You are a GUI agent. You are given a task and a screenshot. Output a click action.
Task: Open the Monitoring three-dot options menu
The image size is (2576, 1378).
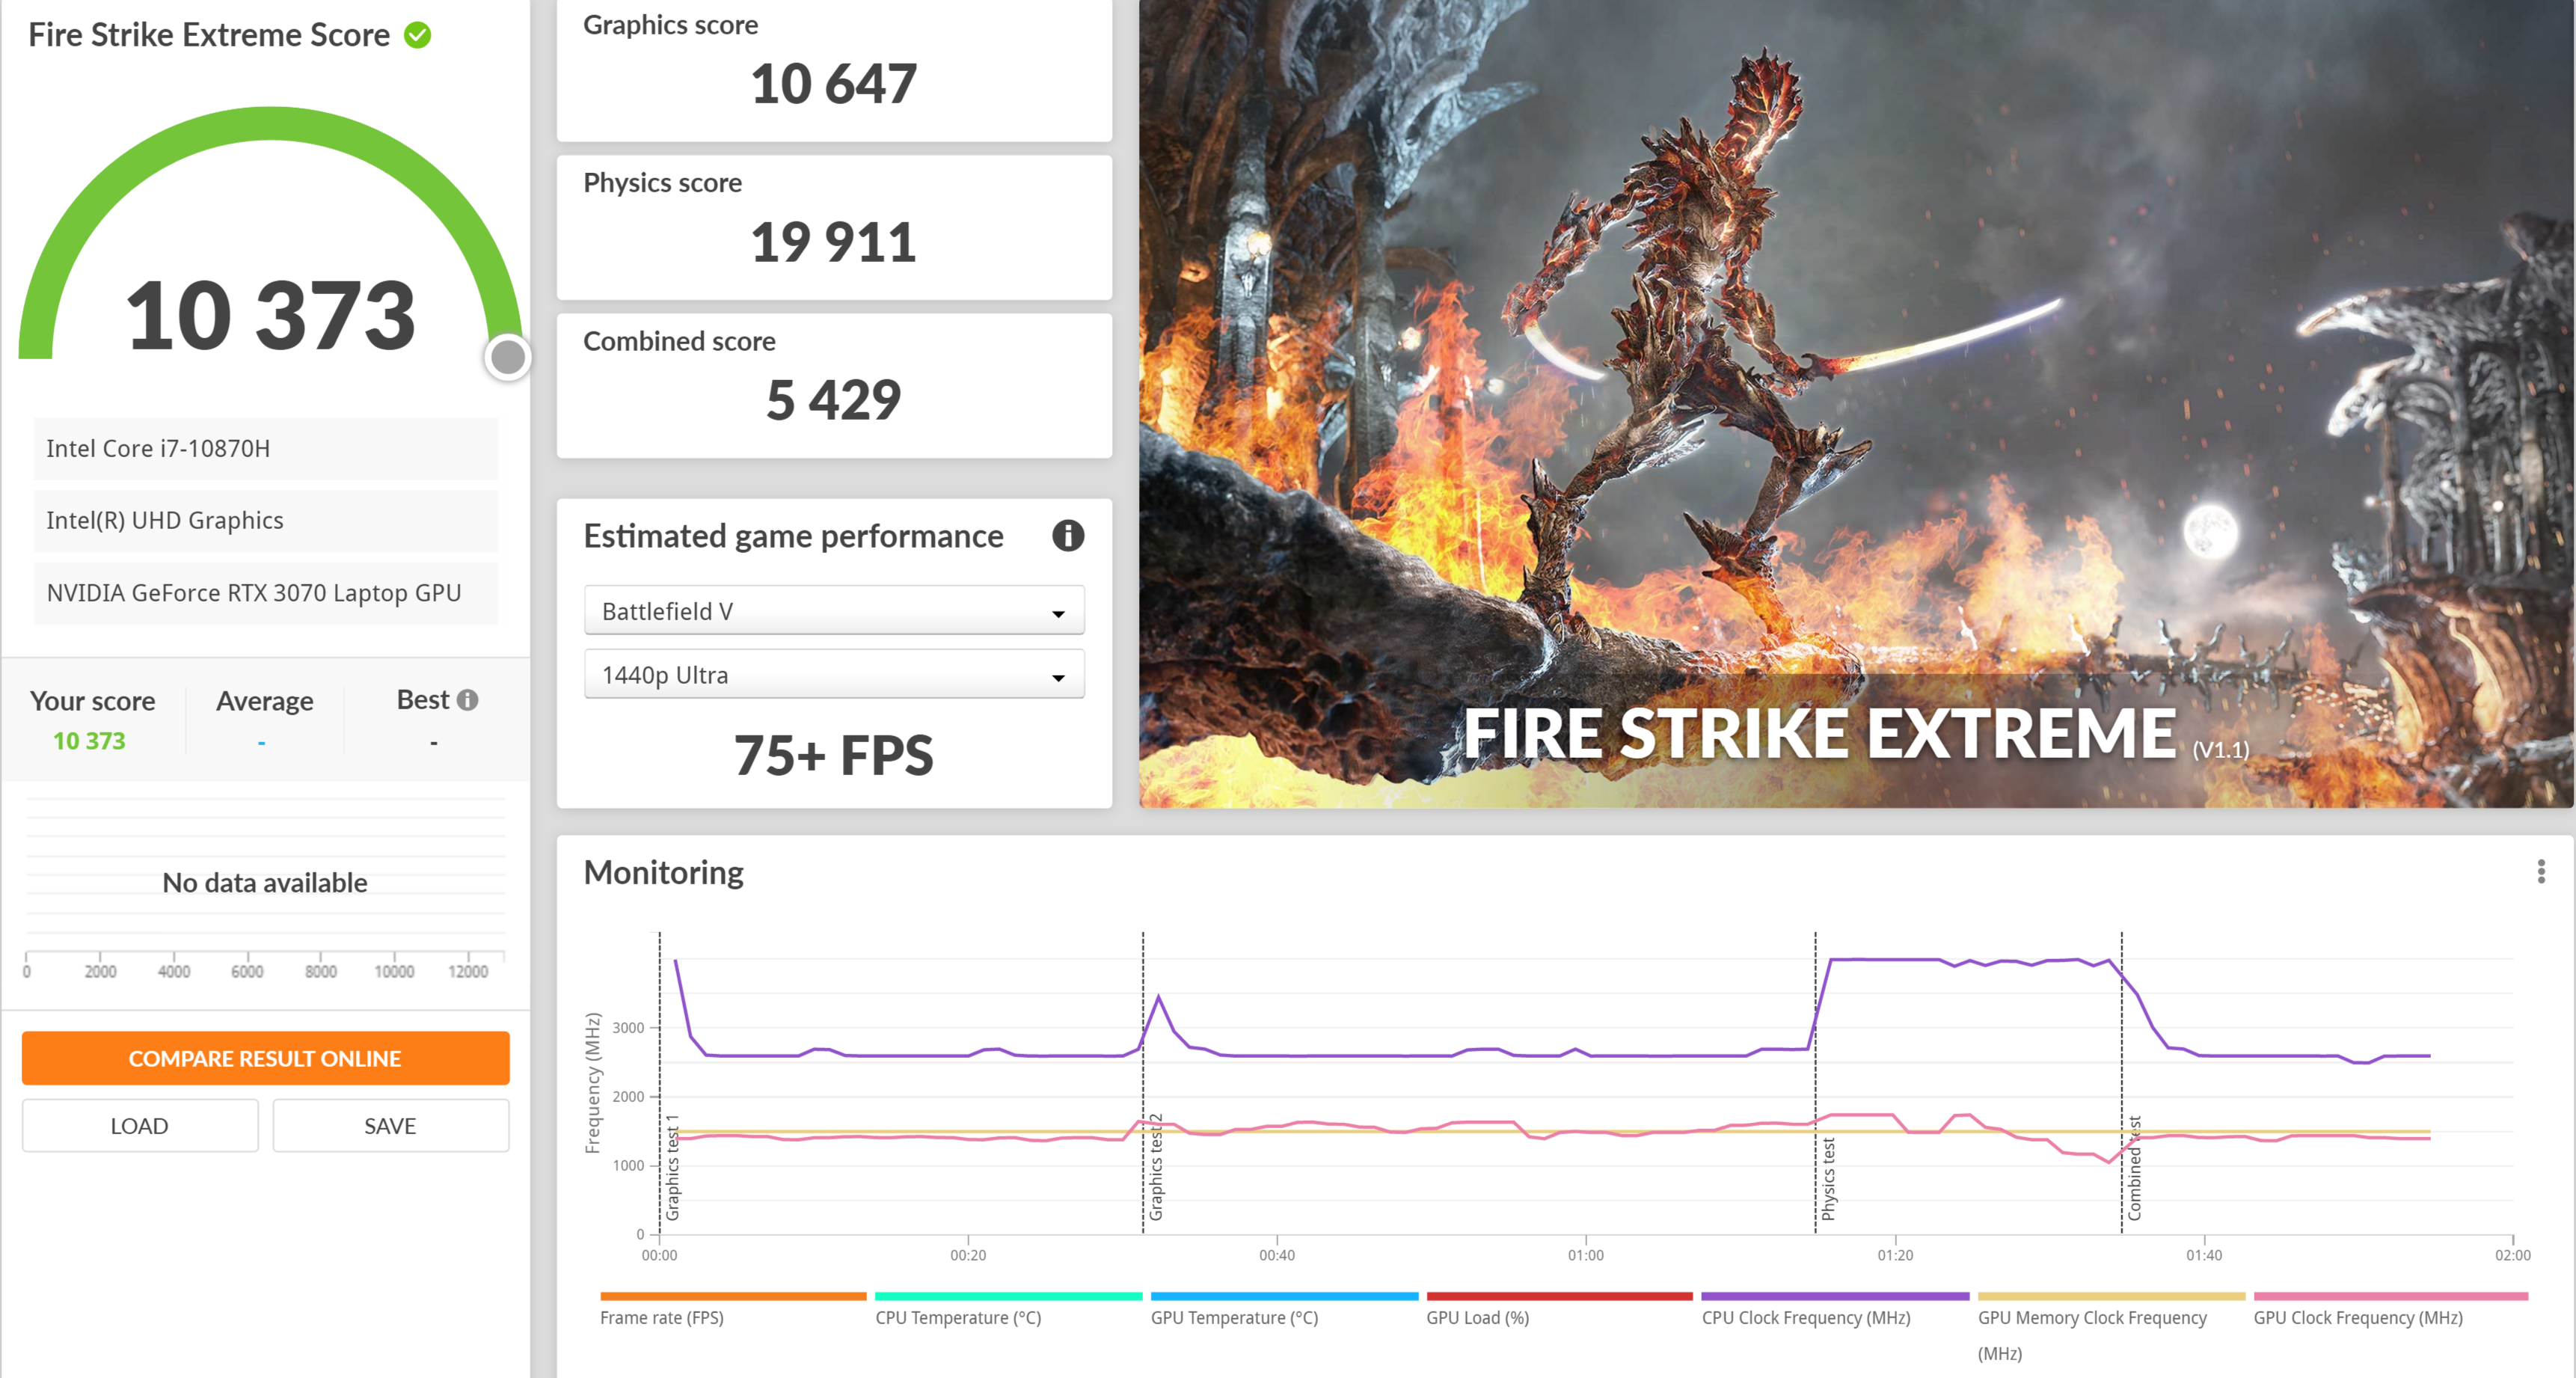[x=2540, y=872]
